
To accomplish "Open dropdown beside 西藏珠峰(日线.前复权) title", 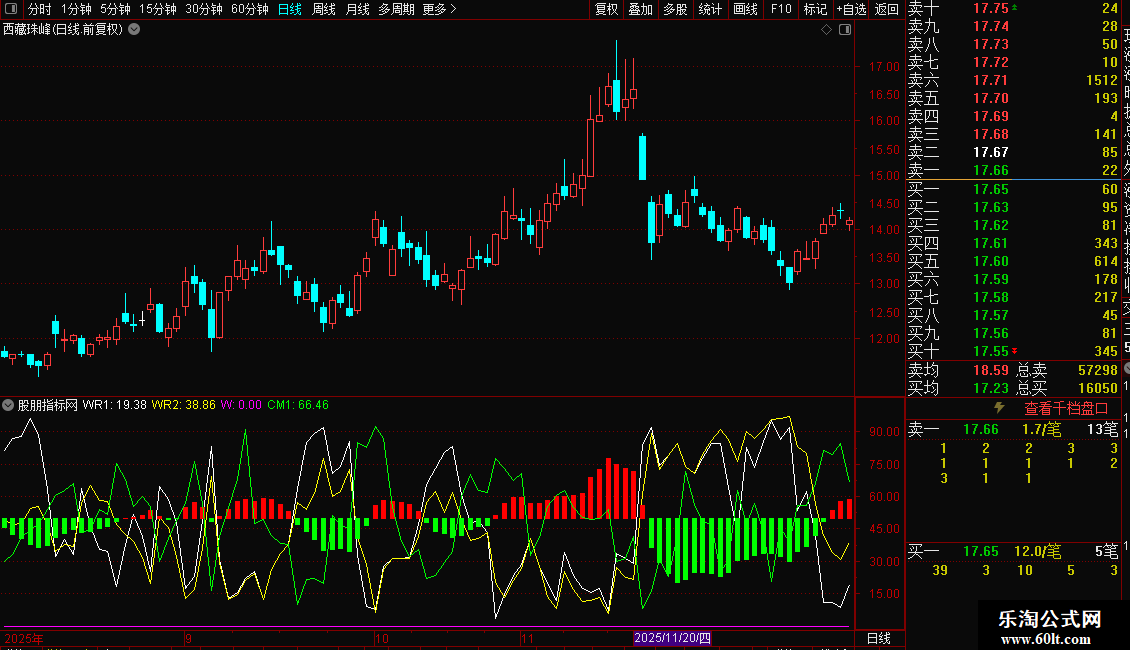I will point(134,30).
